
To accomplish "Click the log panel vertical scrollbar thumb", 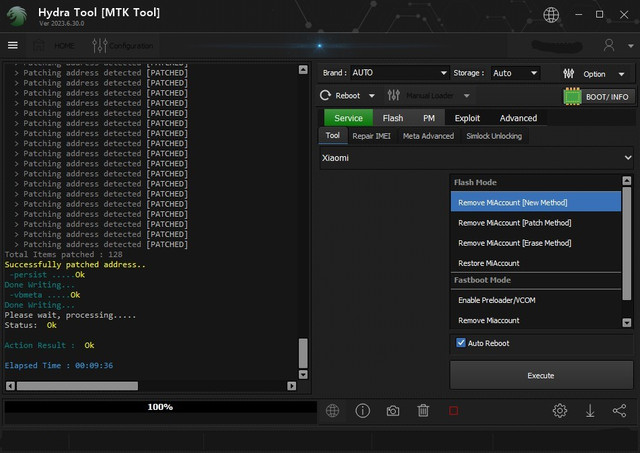I will [x=303, y=353].
